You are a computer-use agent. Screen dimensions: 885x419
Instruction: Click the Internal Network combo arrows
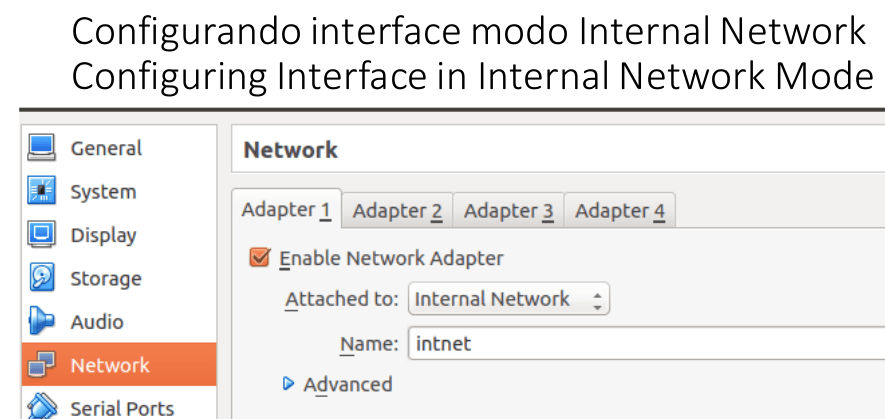pyautogui.click(x=597, y=299)
